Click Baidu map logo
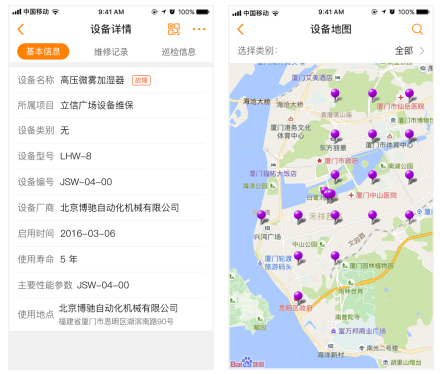This screenshot has height=374, width=440. [247, 363]
